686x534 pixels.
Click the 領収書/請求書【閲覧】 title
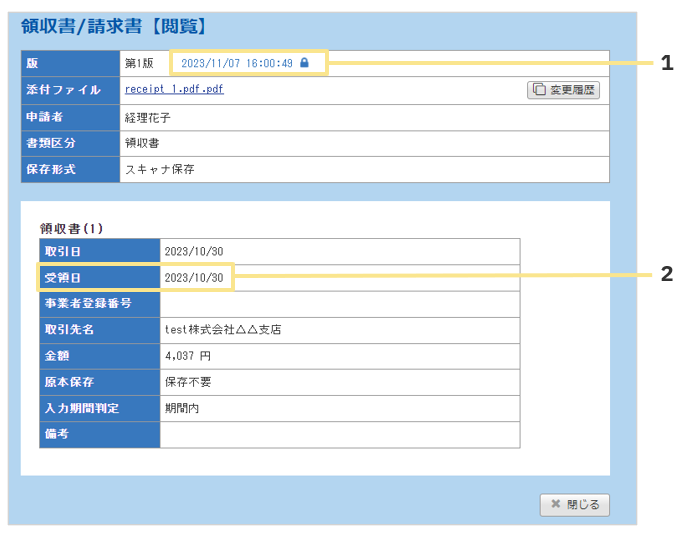[114, 27]
